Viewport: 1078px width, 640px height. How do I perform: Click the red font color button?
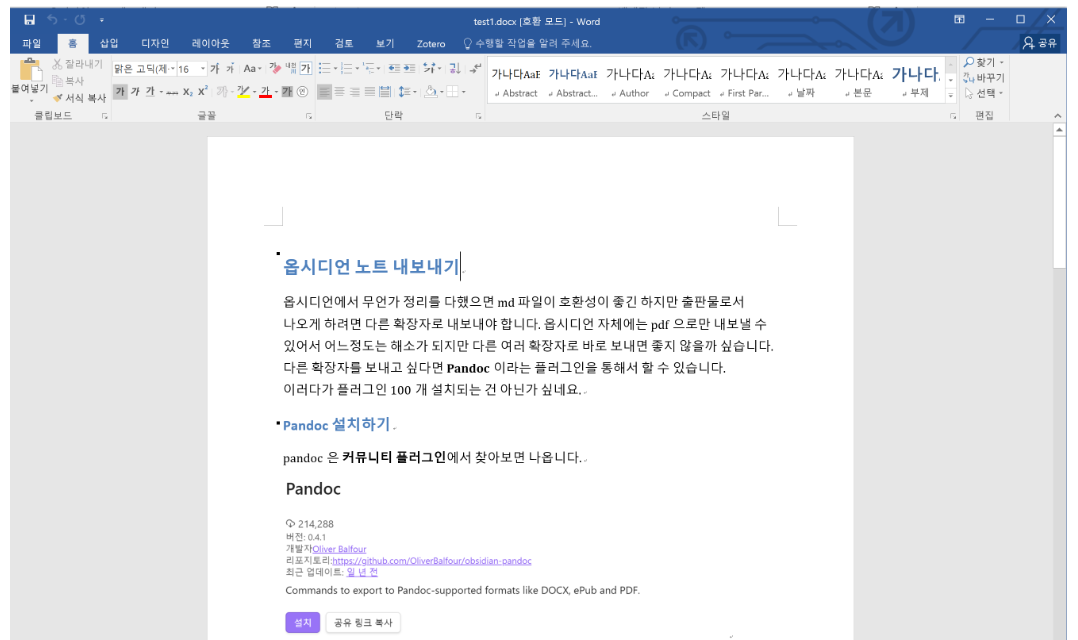pyautogui.click(x=265, y=91)
